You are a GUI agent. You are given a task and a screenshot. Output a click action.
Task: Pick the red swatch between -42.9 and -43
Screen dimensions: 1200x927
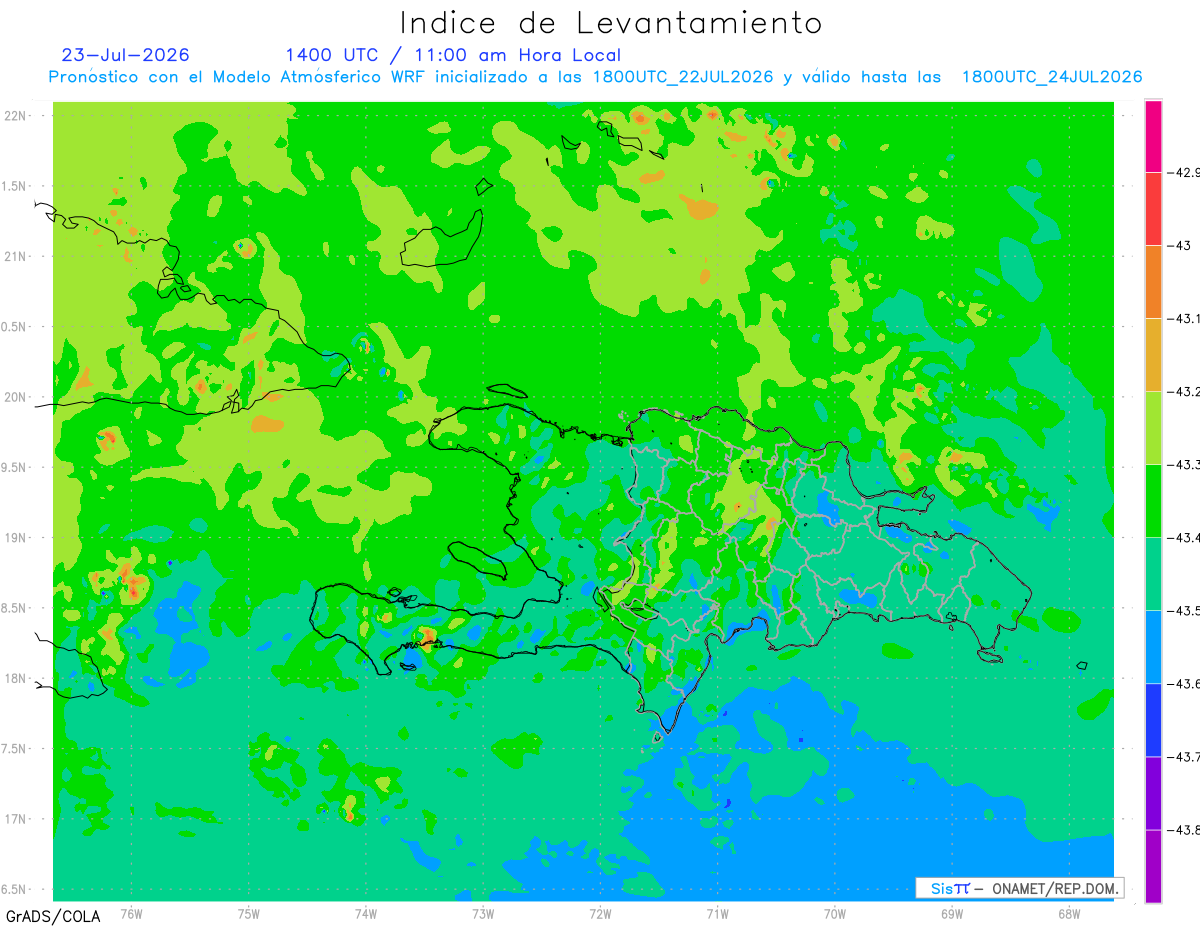point(1153,208)
